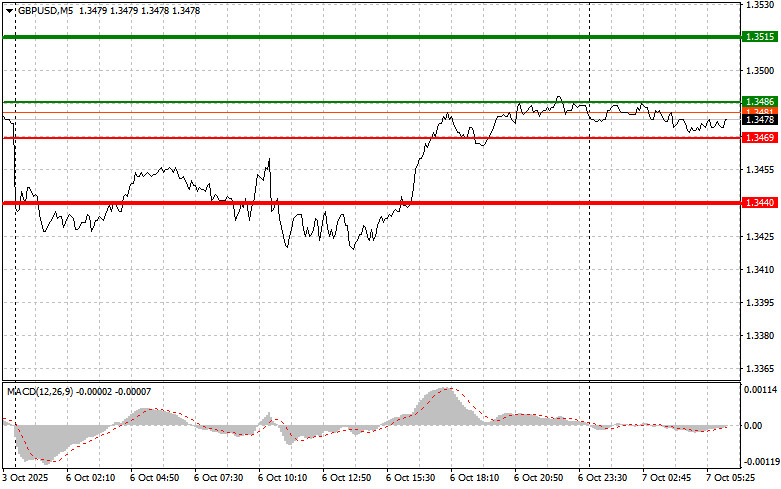781x489 pixels.
Task: Click the 1.3530 price scale value
Action: [759, 5]
